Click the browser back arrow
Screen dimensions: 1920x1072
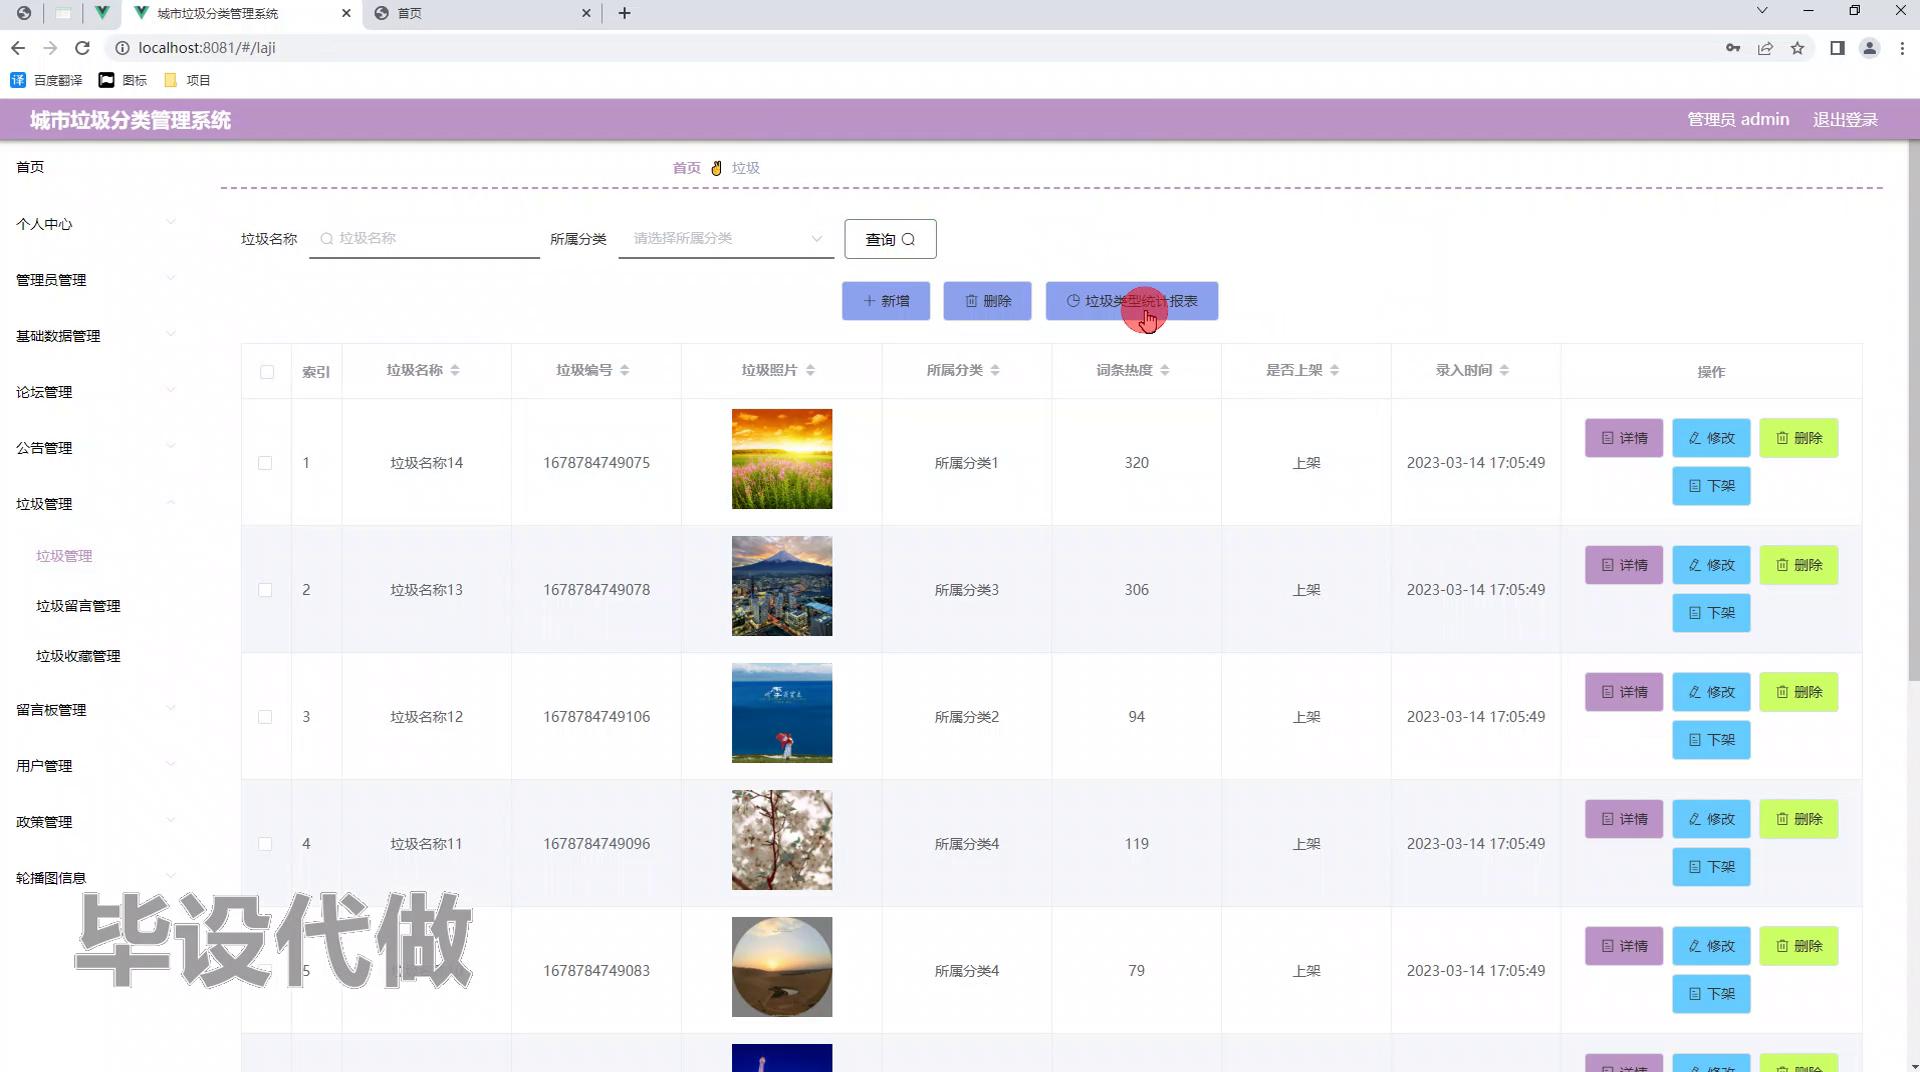[x=18, y=48]
